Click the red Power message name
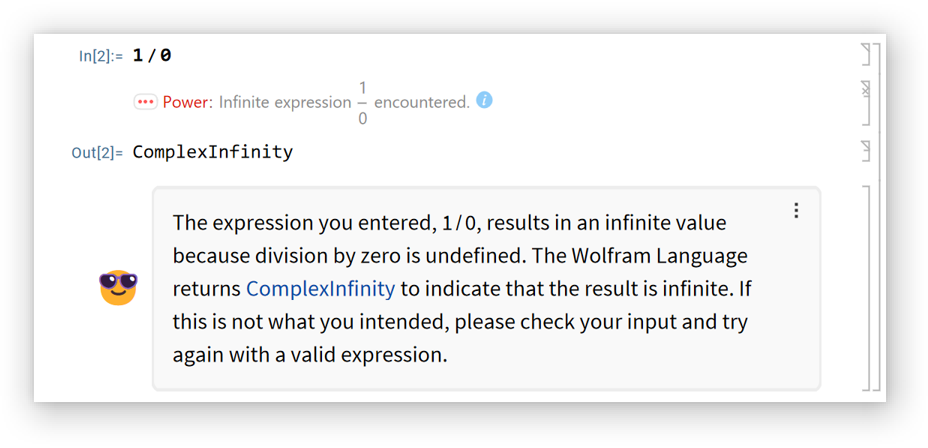928x448 pixels. click(x=188, y=102)
